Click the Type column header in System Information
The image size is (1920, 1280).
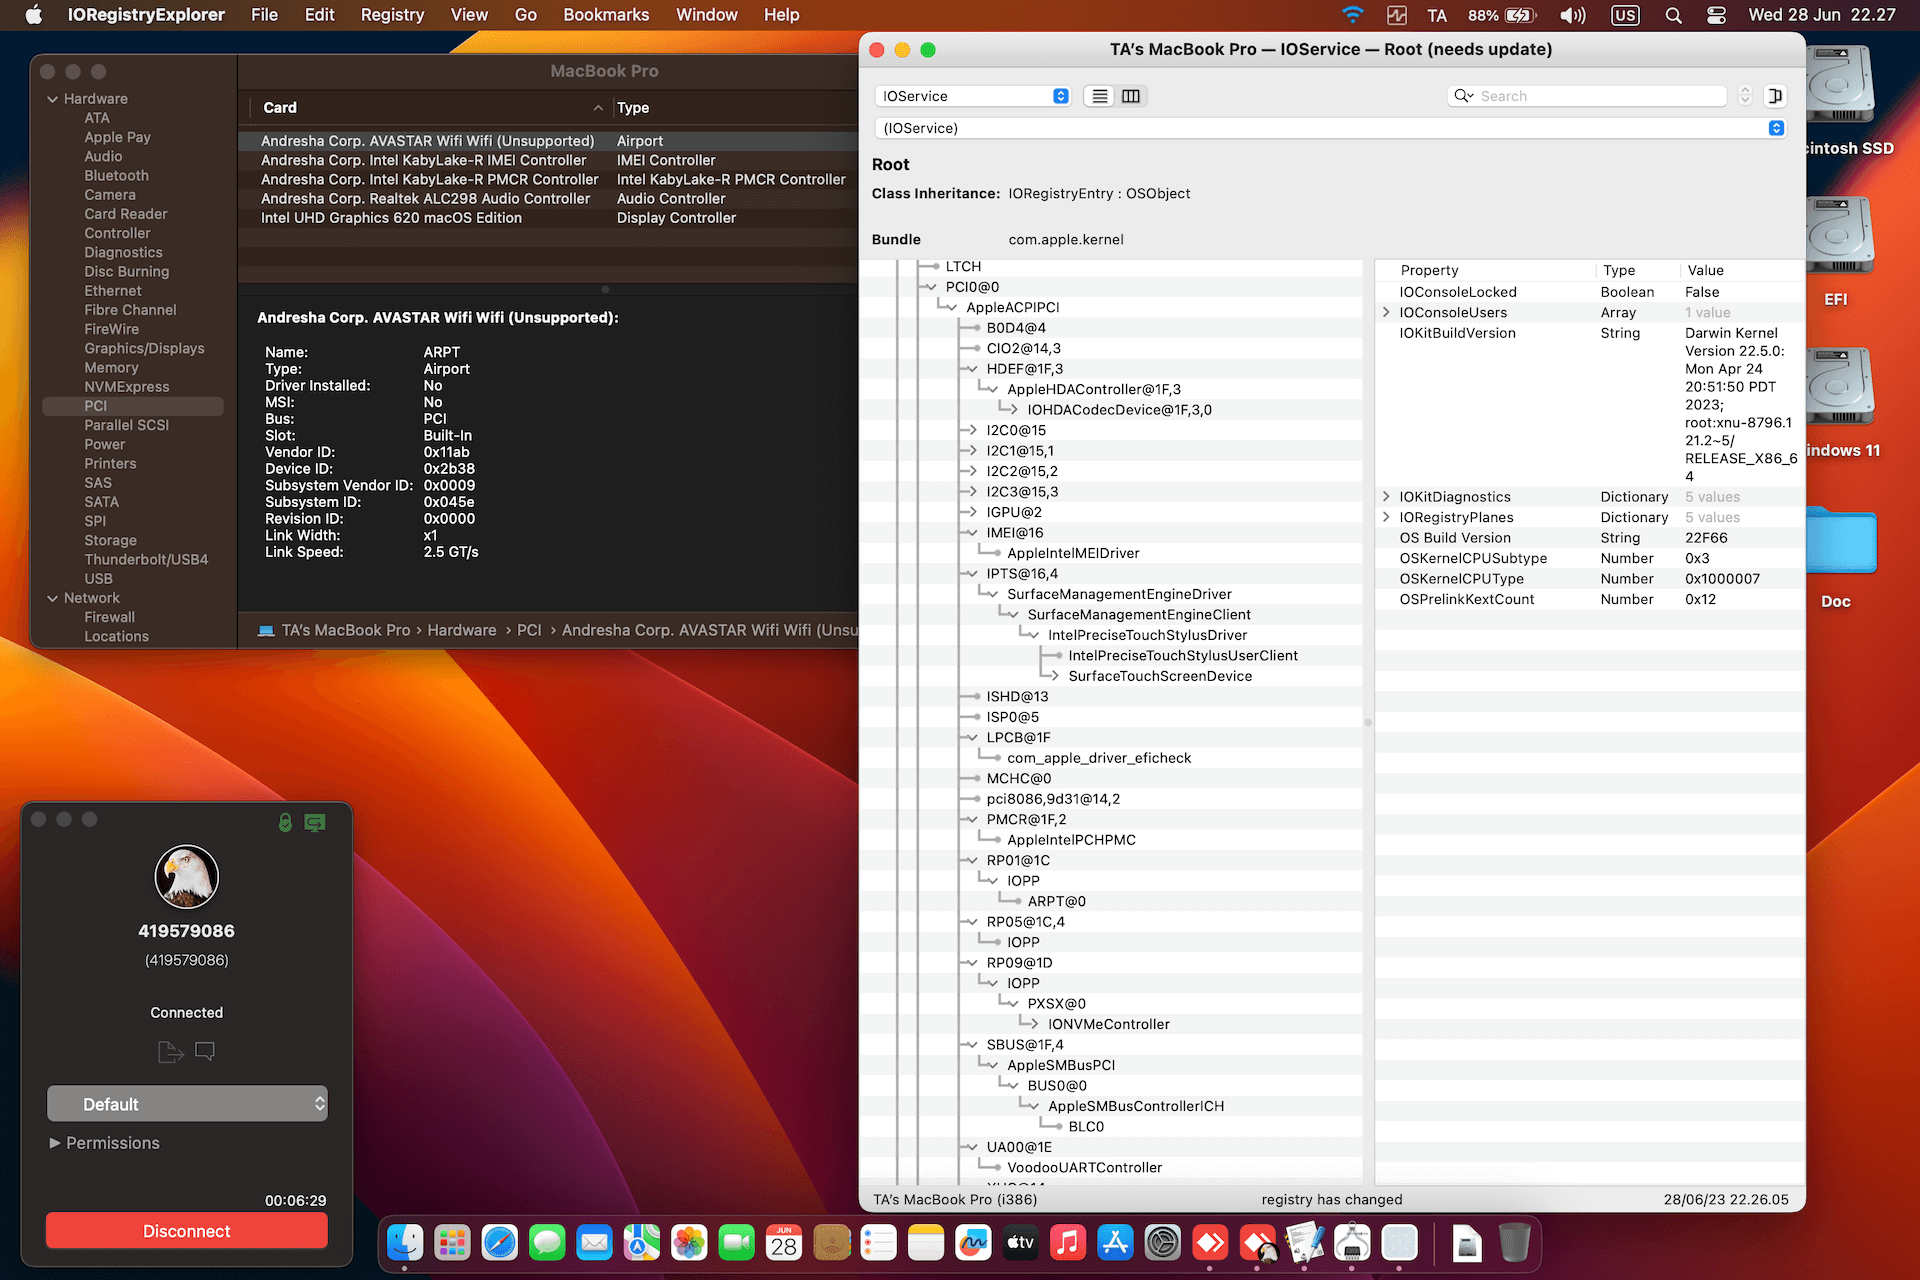735,108
